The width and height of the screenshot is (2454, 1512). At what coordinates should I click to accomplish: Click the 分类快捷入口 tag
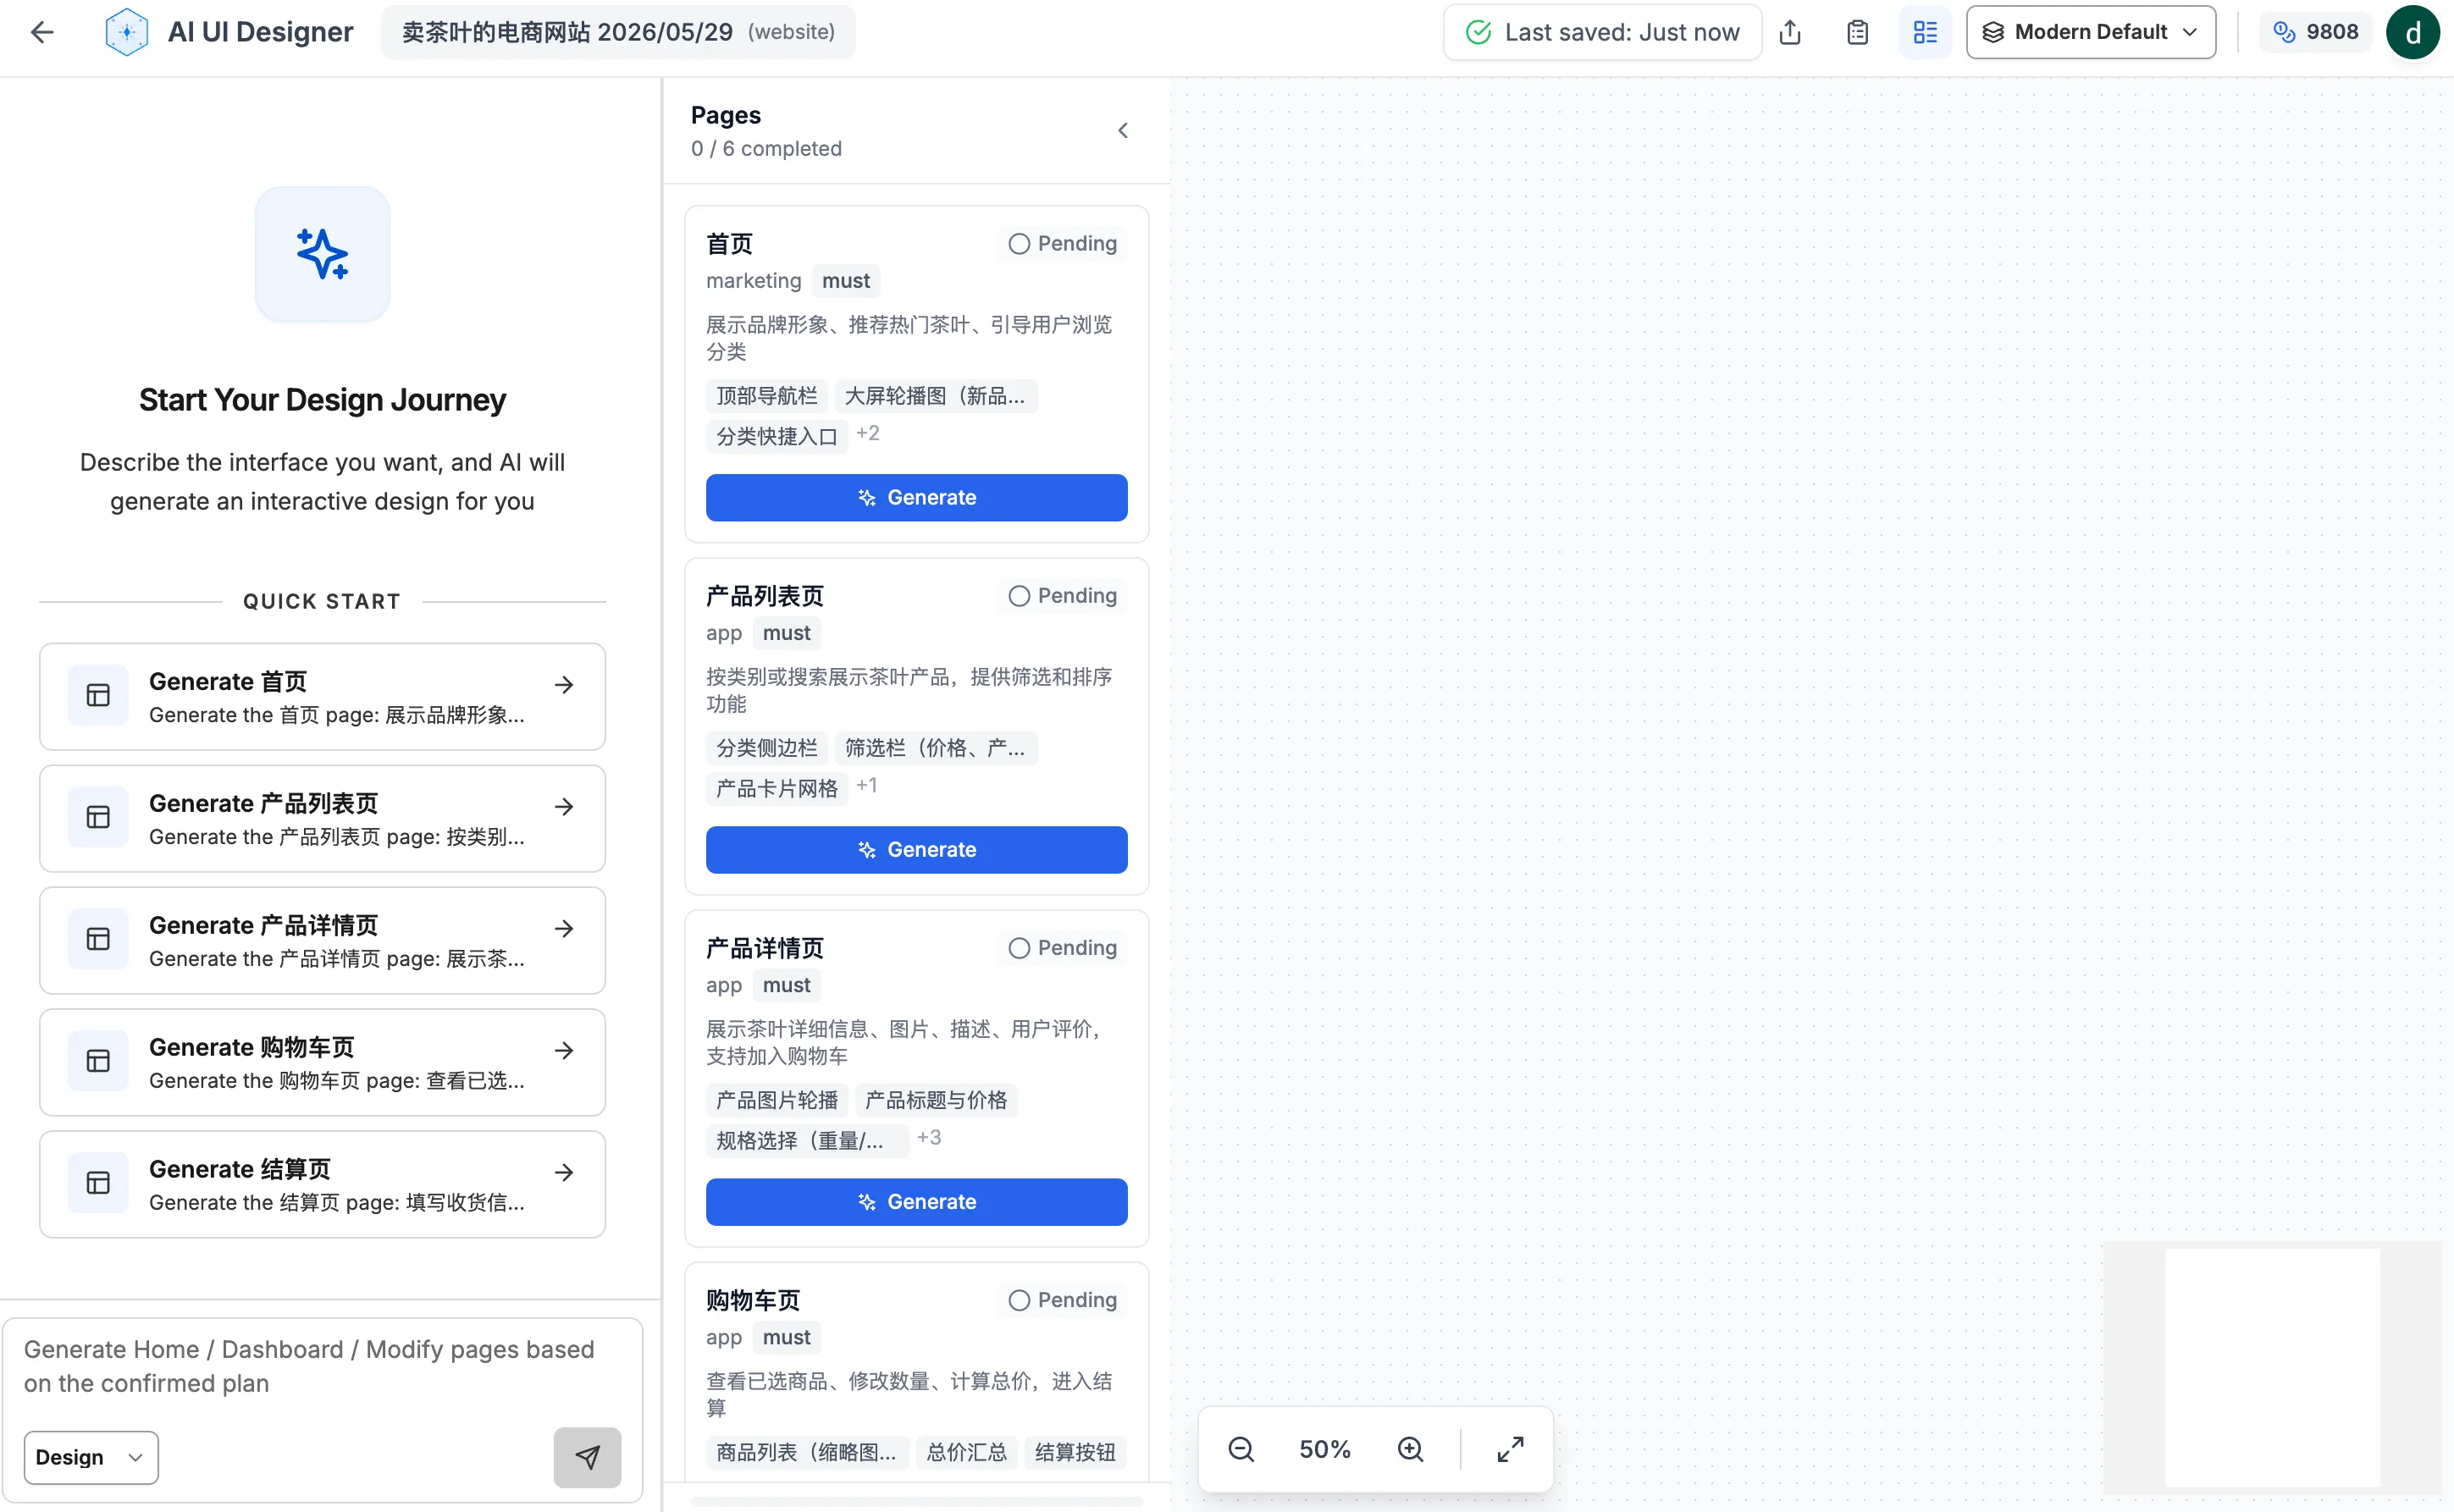tap(777, 437)
